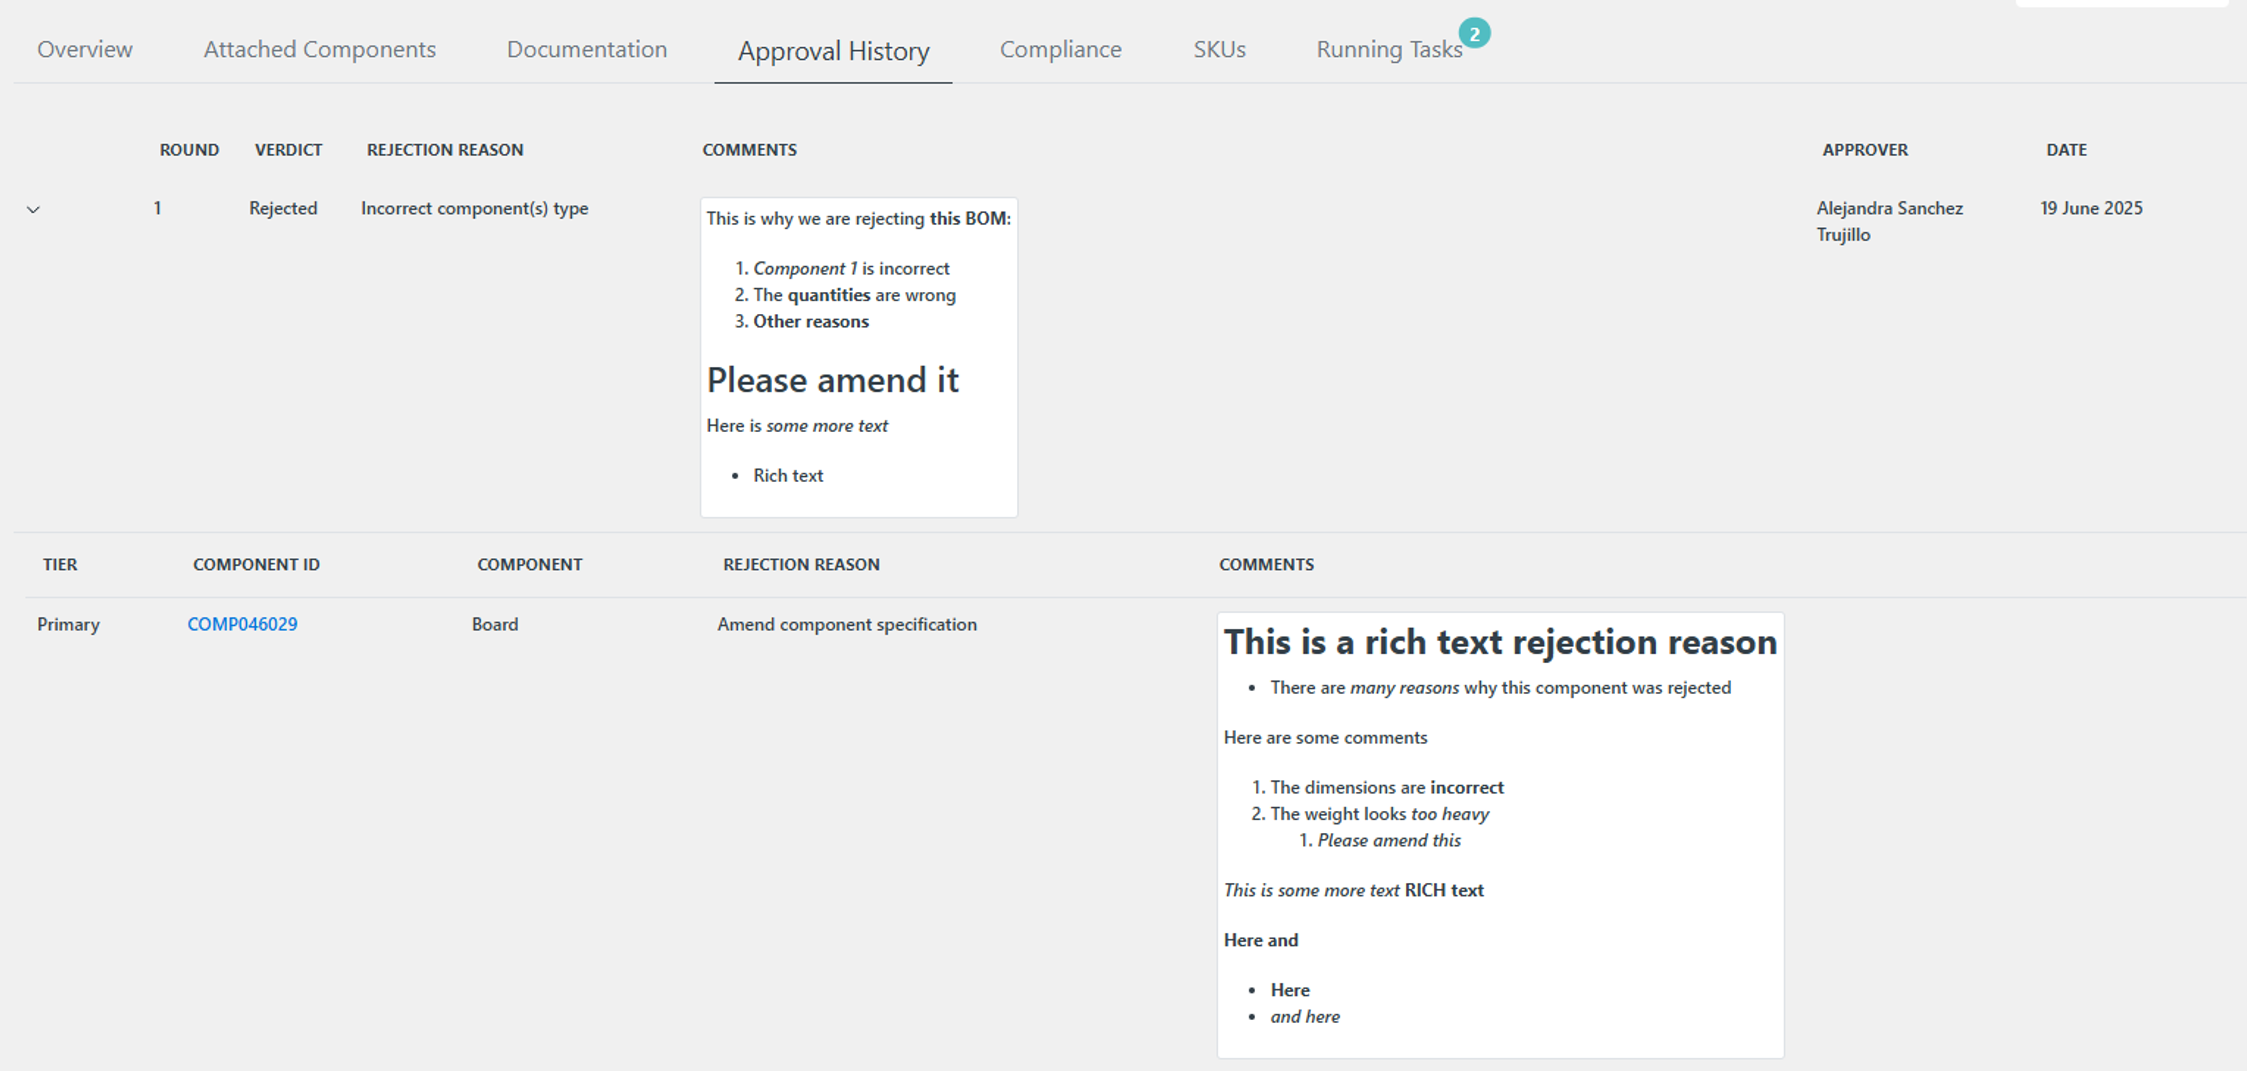This screenshot has height=1071, width=2247.
Task: Select approver Alejandra Sanchez Trujillo
Action: pos(1890,221)
